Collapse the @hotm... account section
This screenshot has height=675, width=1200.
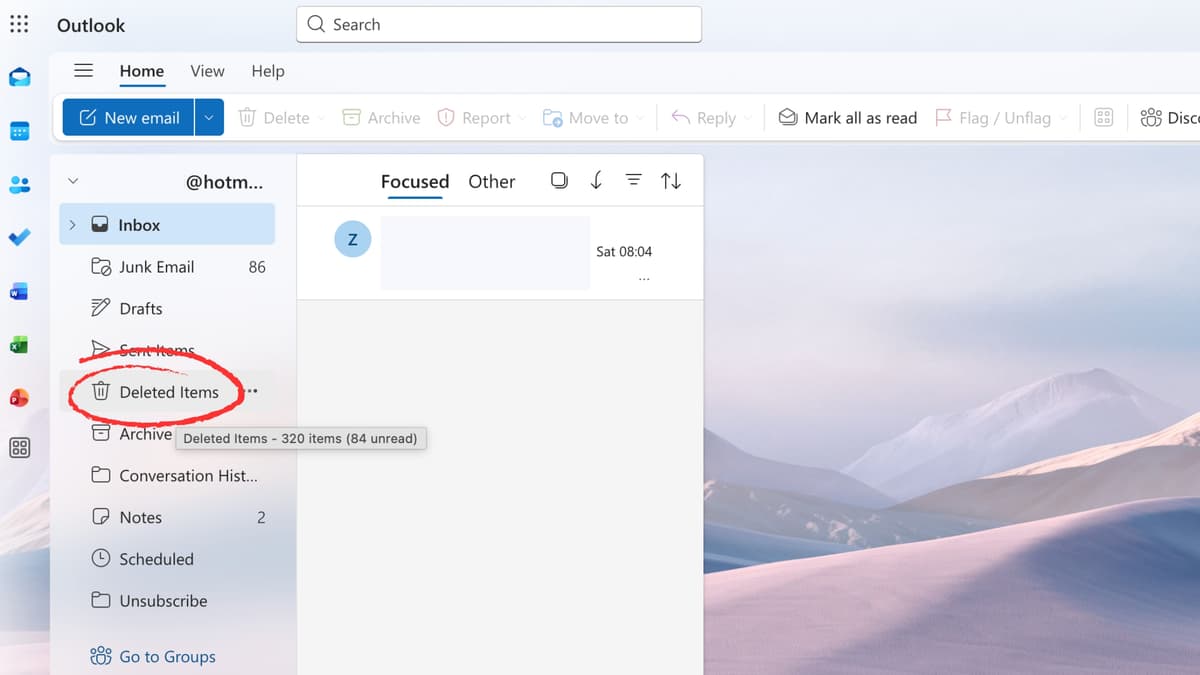[72, 181]
